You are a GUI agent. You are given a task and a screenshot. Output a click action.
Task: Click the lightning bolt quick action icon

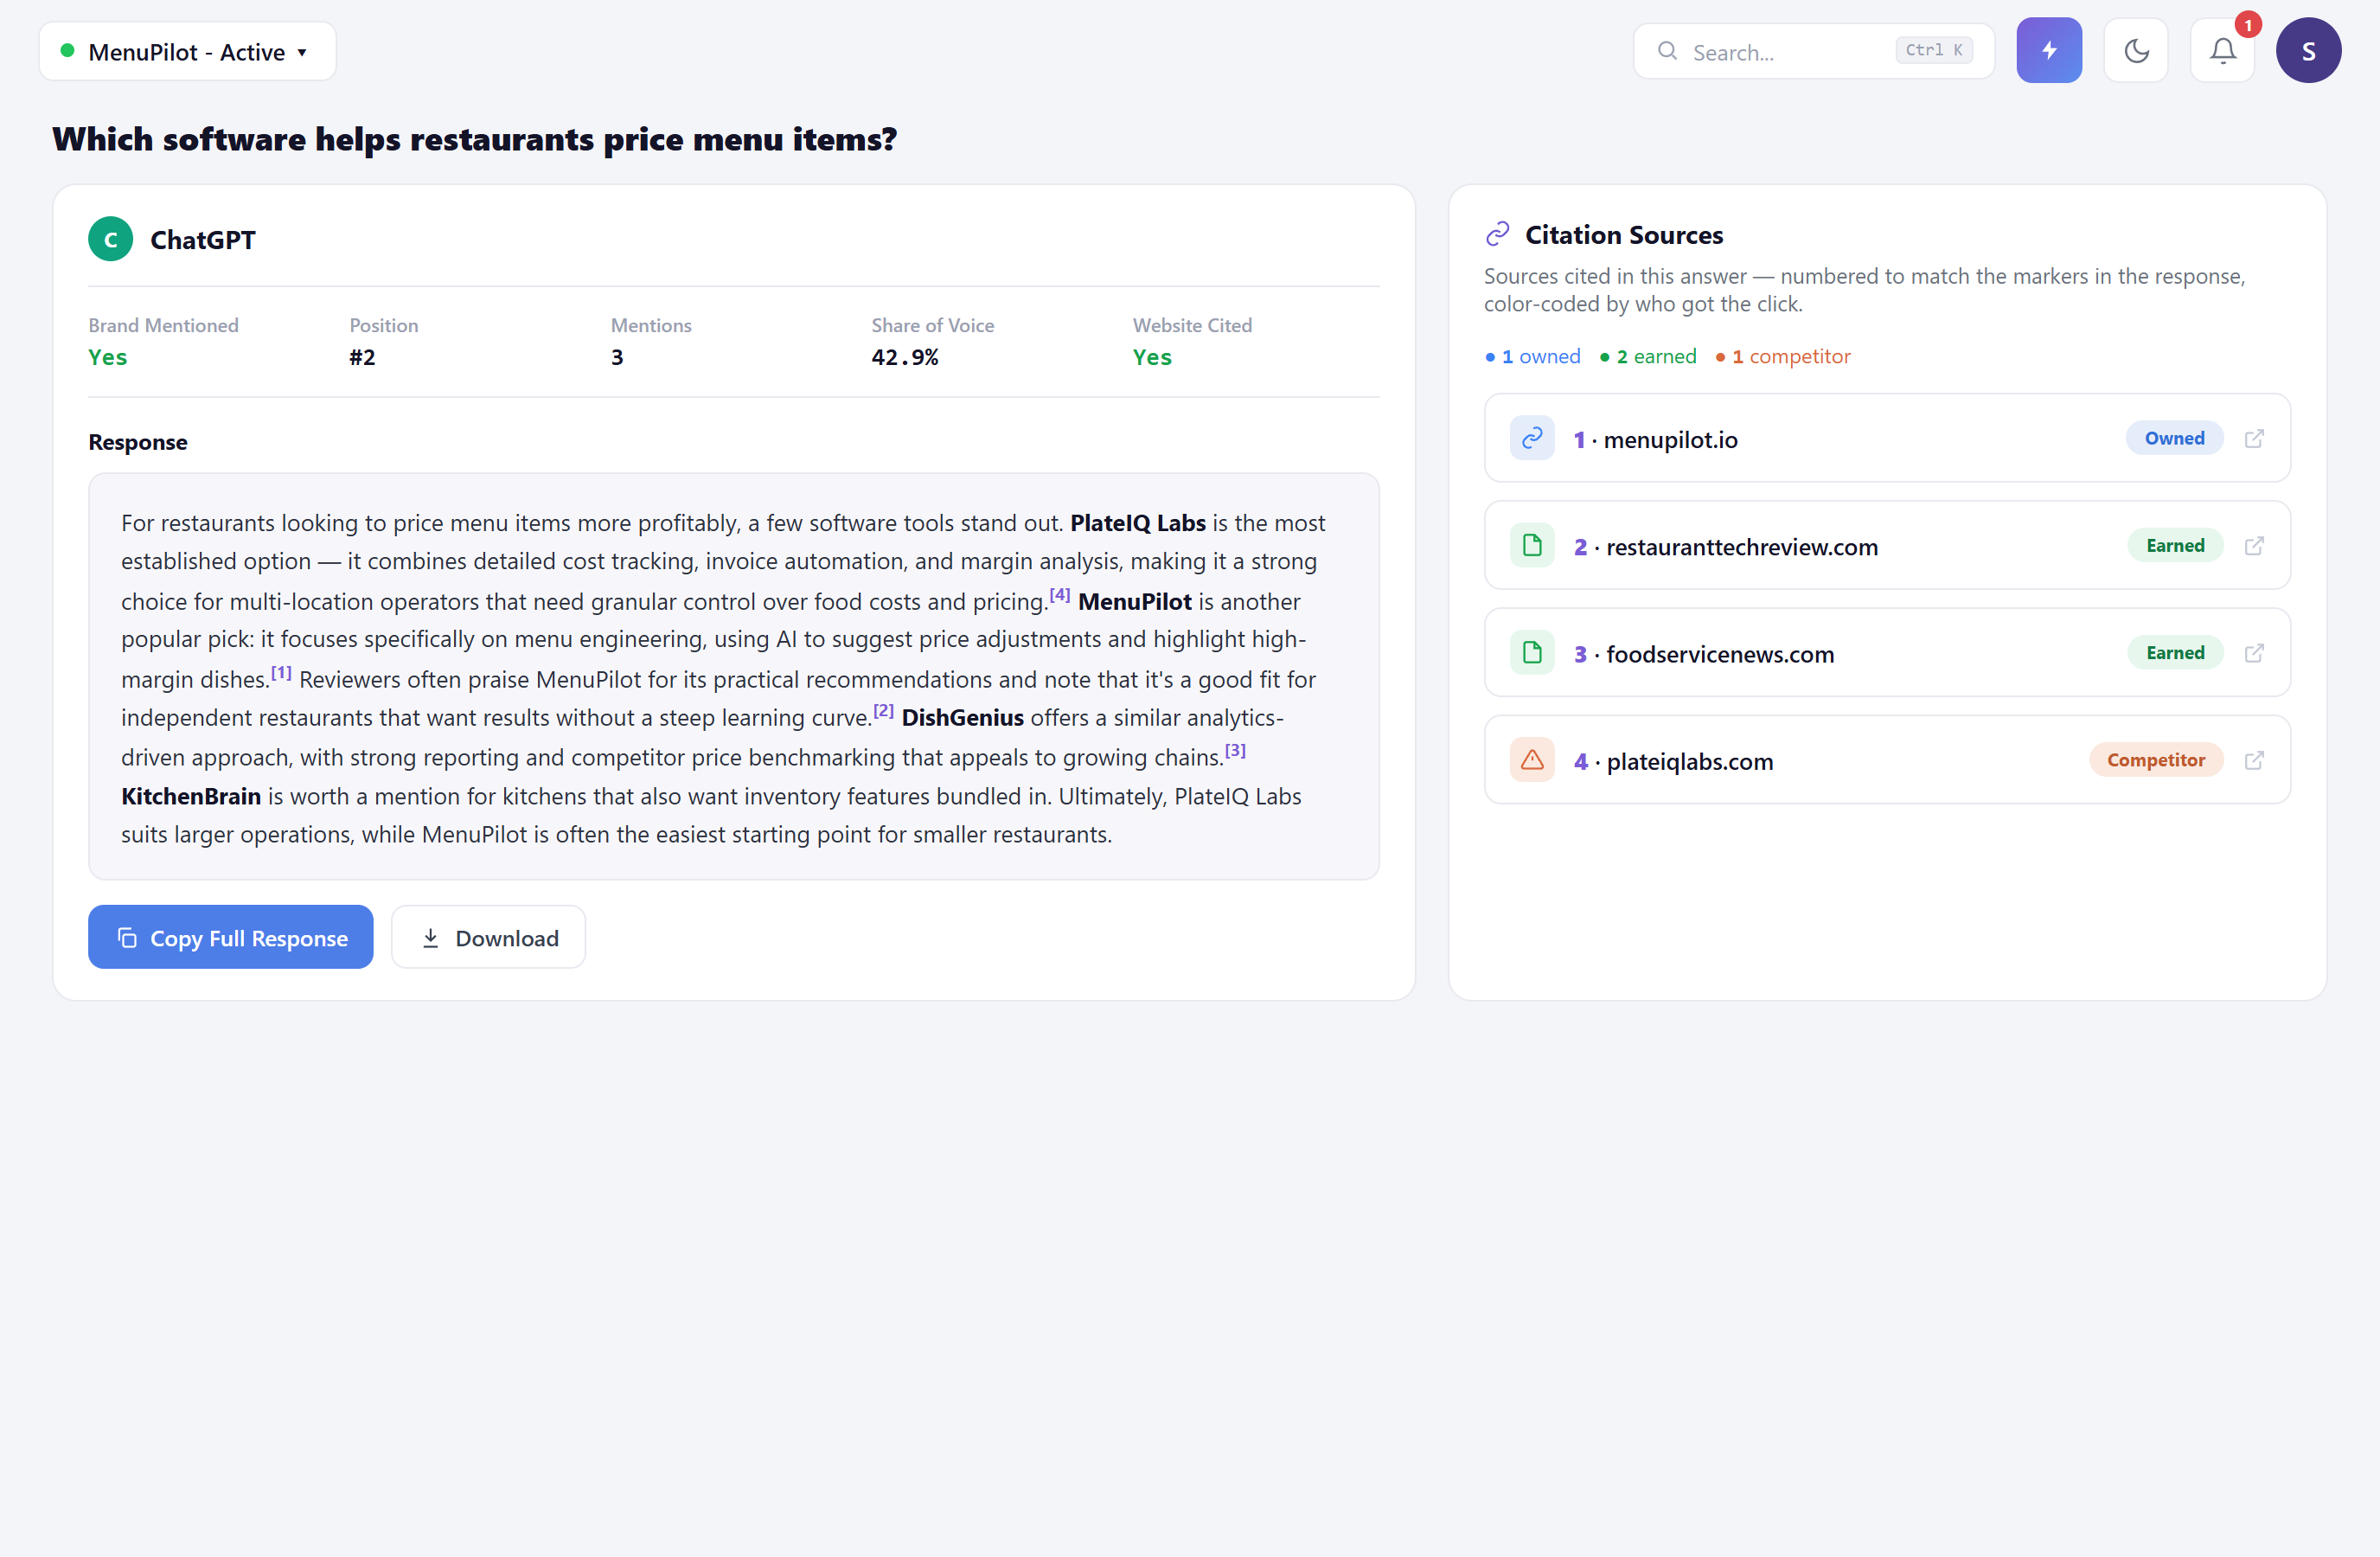pyautogui.click(x=2049, y=50)
